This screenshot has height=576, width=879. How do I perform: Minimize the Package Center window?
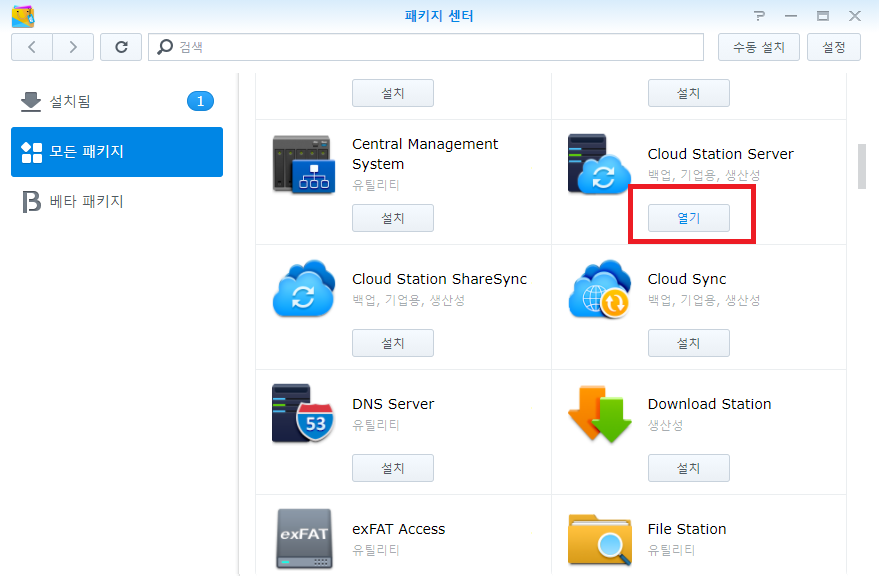(x=791, y=16)
